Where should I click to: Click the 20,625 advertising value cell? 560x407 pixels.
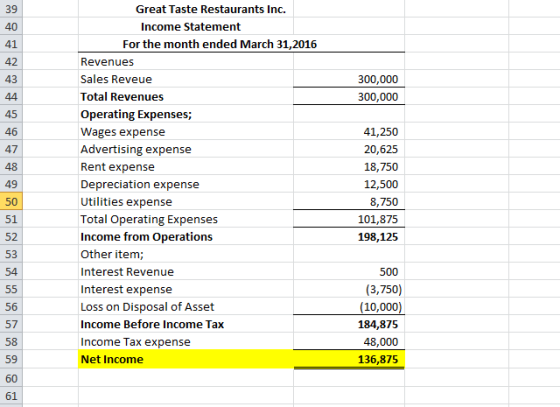point(349,149)
